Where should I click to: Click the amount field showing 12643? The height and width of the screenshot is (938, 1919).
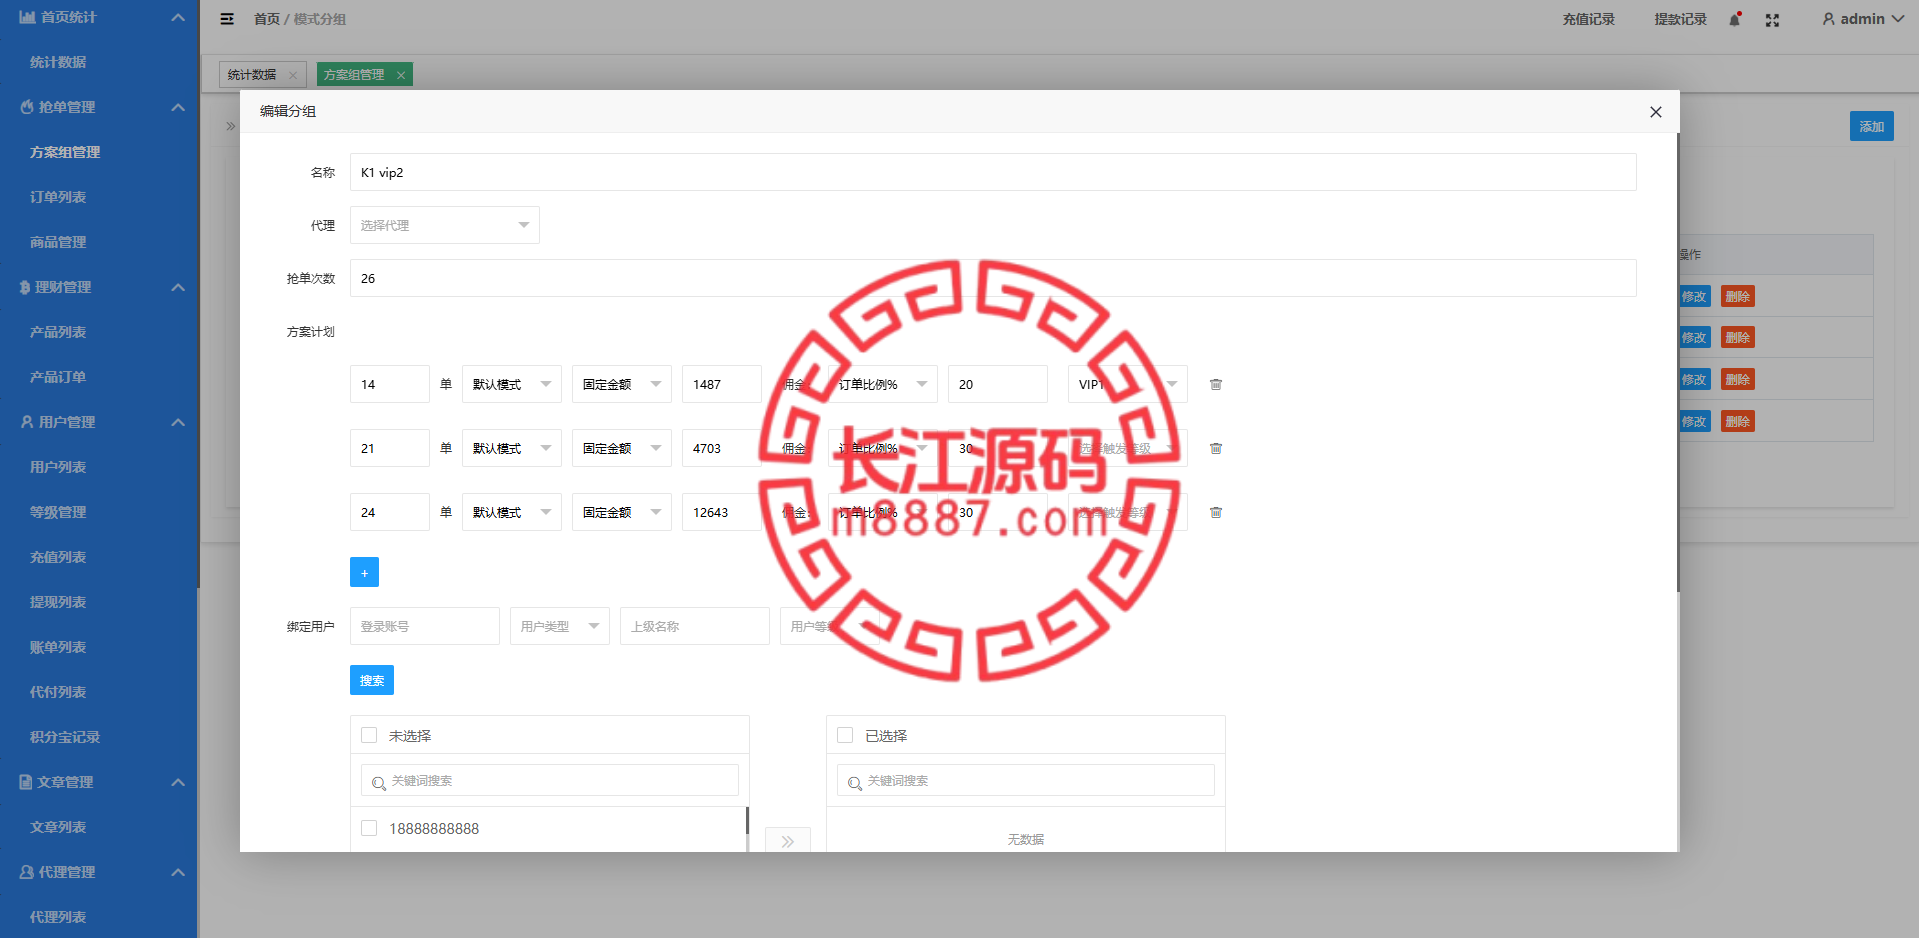(x=722, y=512)
